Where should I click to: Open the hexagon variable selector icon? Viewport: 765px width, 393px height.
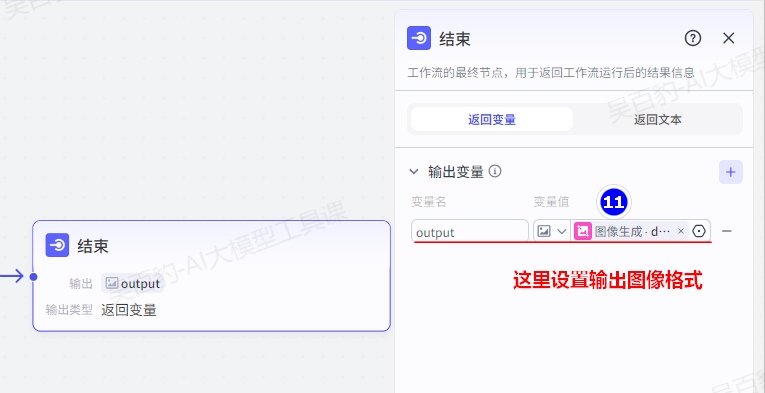699,231
